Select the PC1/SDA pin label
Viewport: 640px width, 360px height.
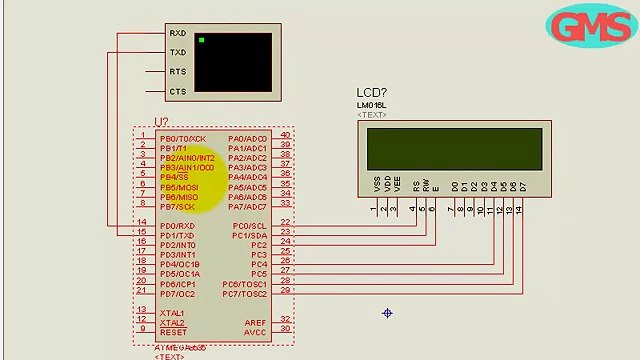pyautogui.click(x=249, y=236)
